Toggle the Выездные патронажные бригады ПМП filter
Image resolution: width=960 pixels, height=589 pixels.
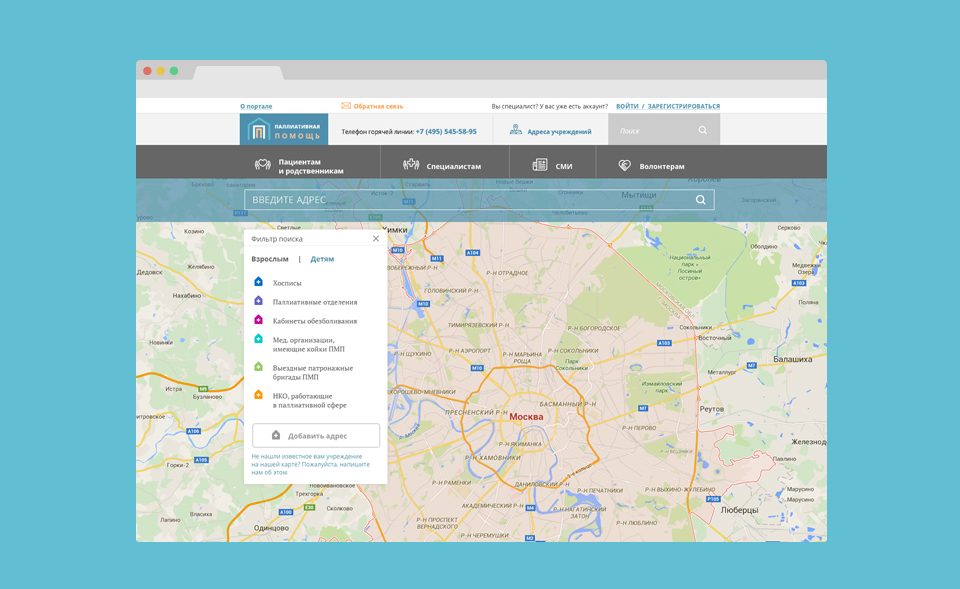pos(312,372)
